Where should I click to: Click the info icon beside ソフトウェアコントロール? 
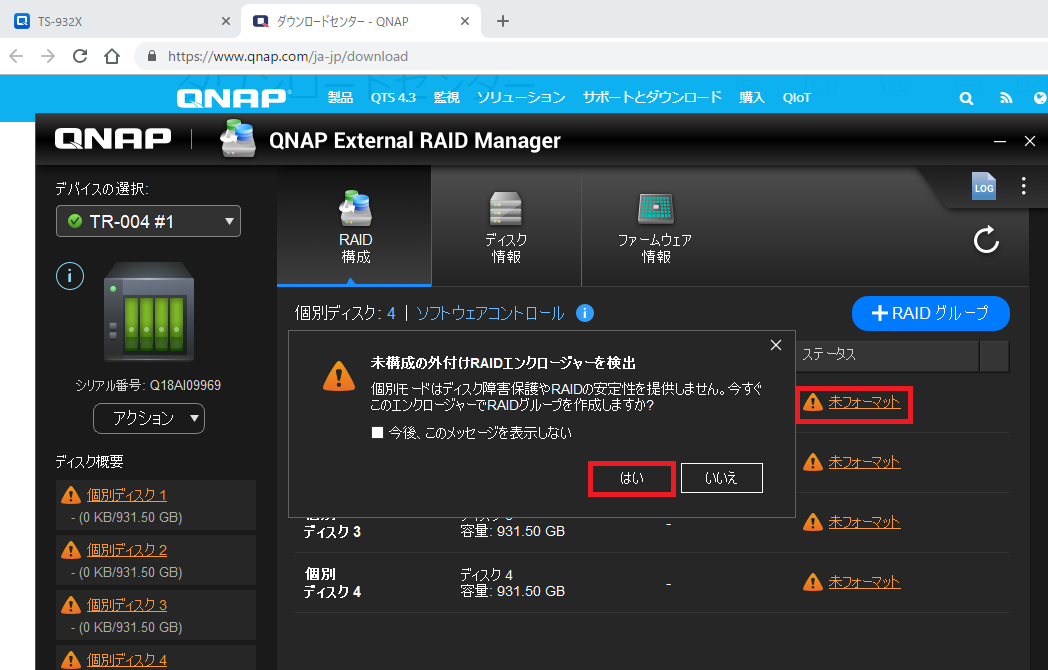point(585,313)
